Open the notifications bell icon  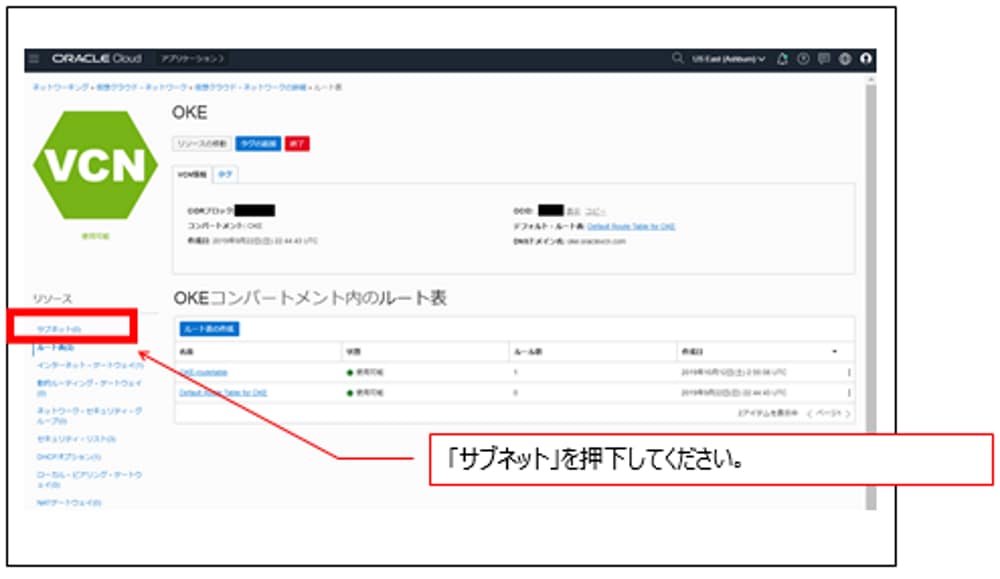(783, 60)
